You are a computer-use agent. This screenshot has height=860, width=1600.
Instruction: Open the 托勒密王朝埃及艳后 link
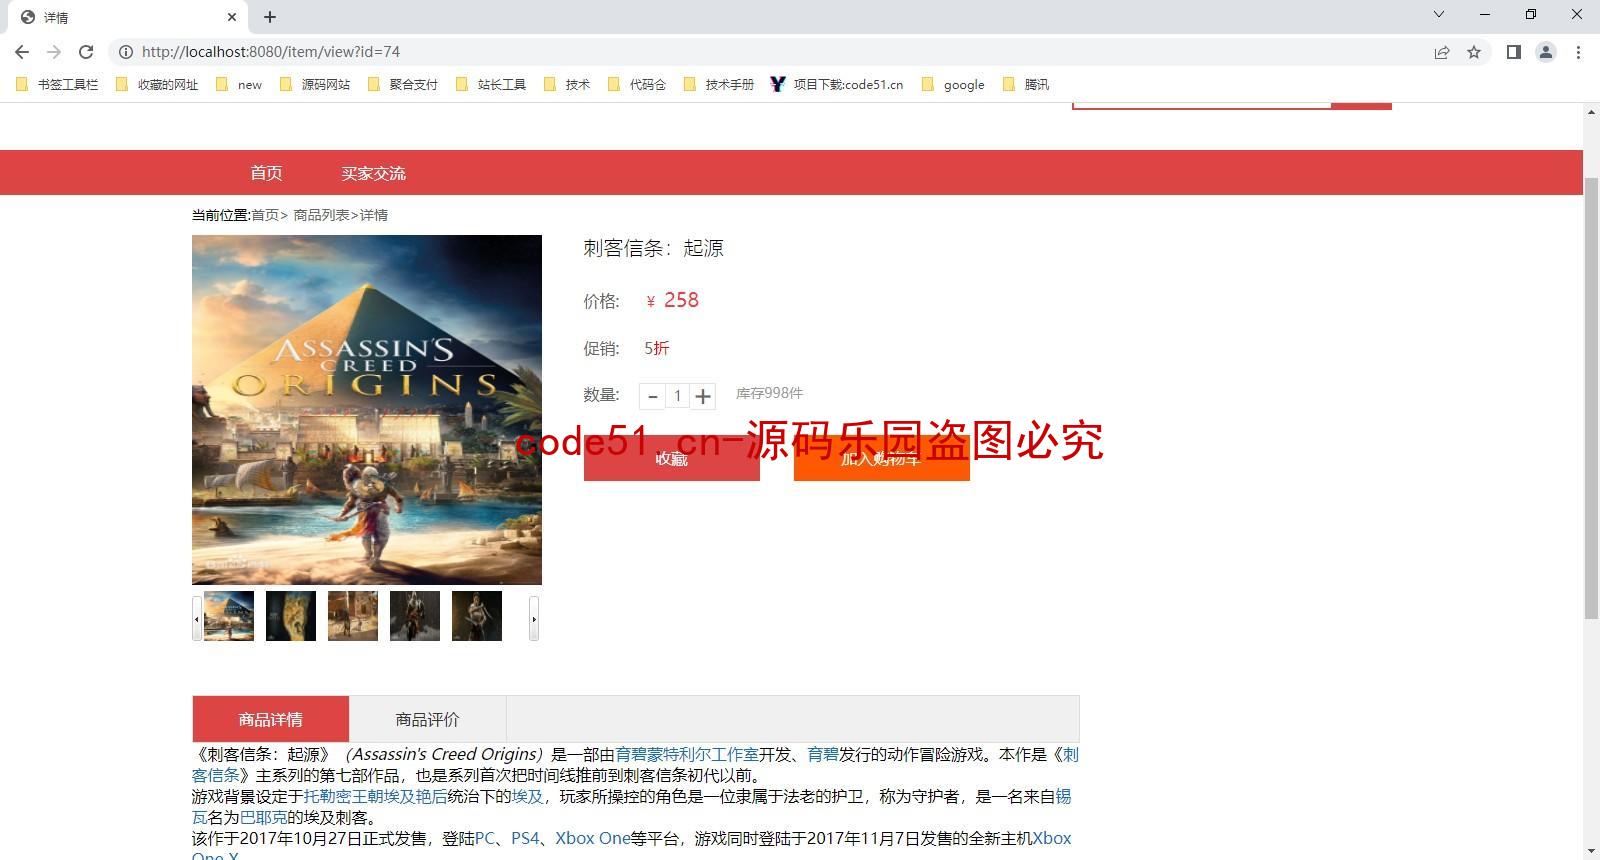pos(375,797)
